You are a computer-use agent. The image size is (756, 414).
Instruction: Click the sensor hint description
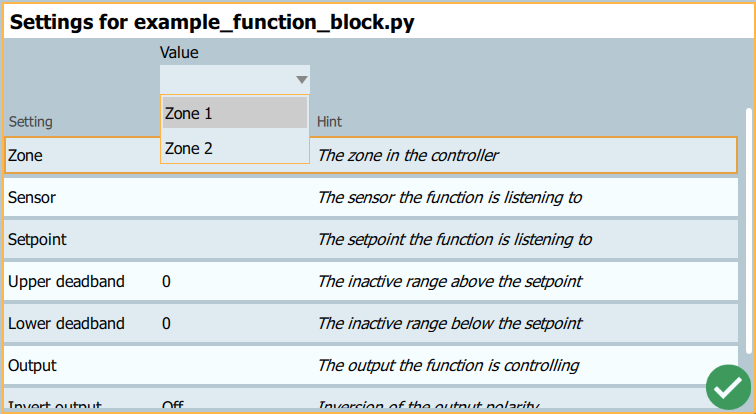(449, 198)
